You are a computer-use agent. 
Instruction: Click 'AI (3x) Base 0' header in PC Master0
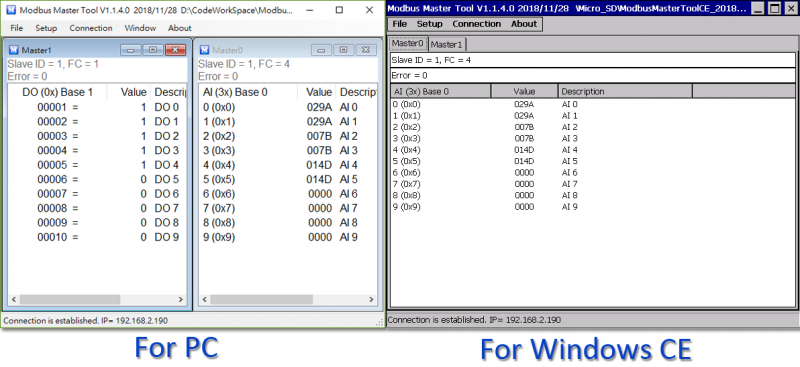pos(248,92)
